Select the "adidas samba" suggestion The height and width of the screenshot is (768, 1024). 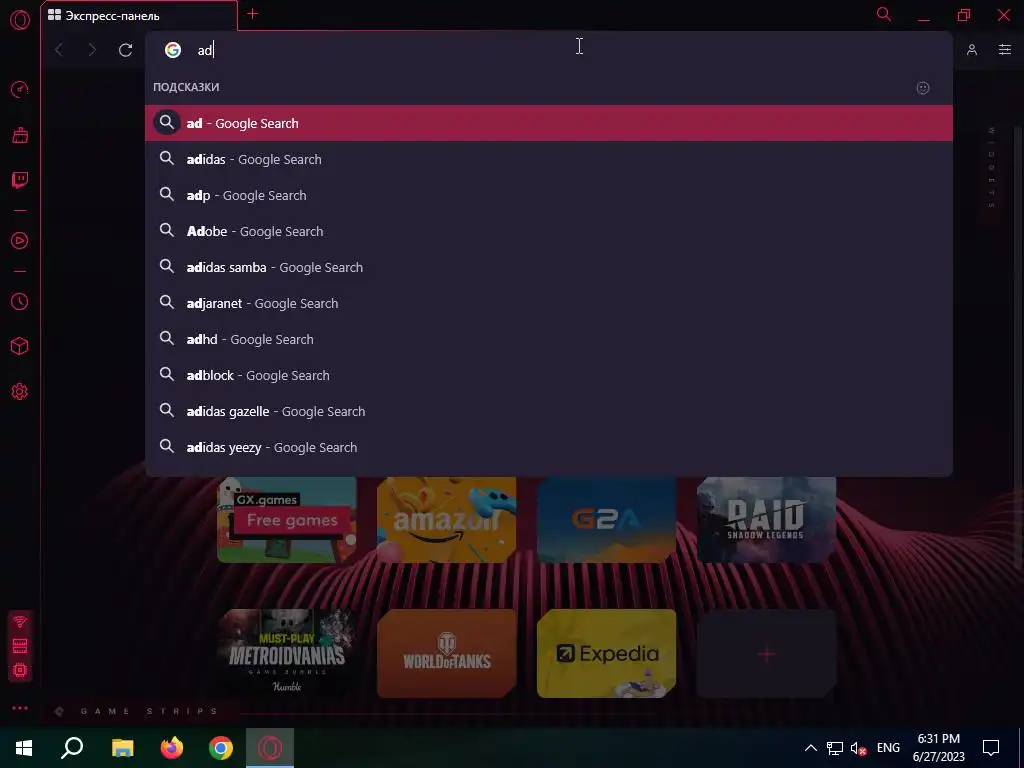tap(549, 266)
